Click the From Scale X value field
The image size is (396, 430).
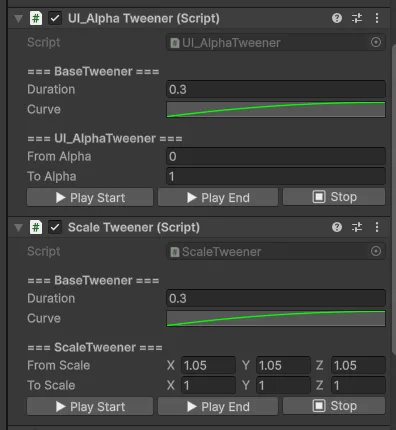(208, 365)
